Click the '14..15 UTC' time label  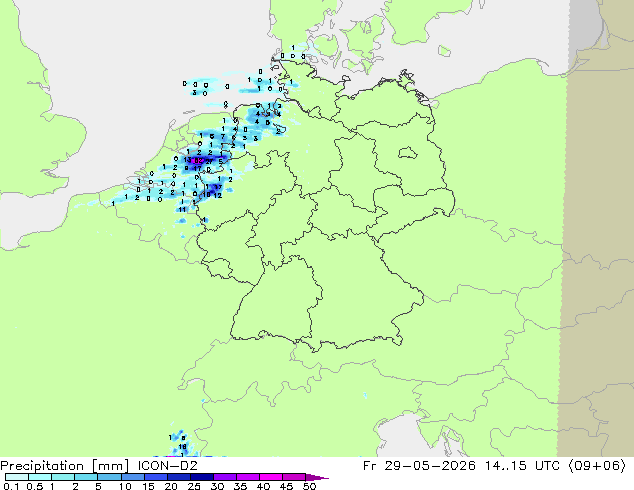(x=522, y=466)
